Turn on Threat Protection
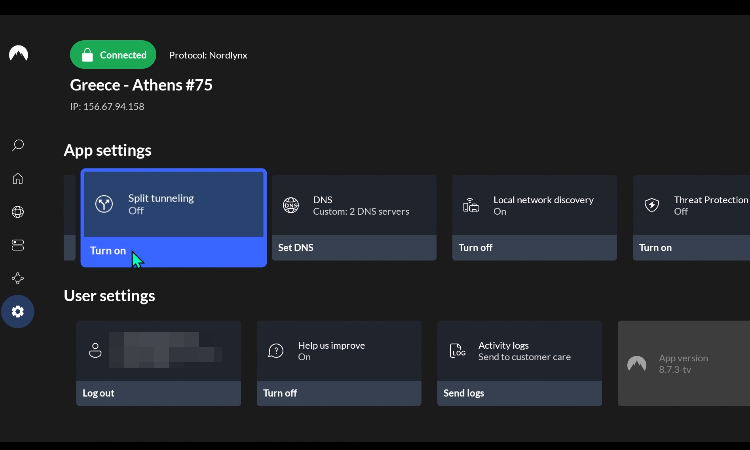Screen dimensions: 750x450 691,247
